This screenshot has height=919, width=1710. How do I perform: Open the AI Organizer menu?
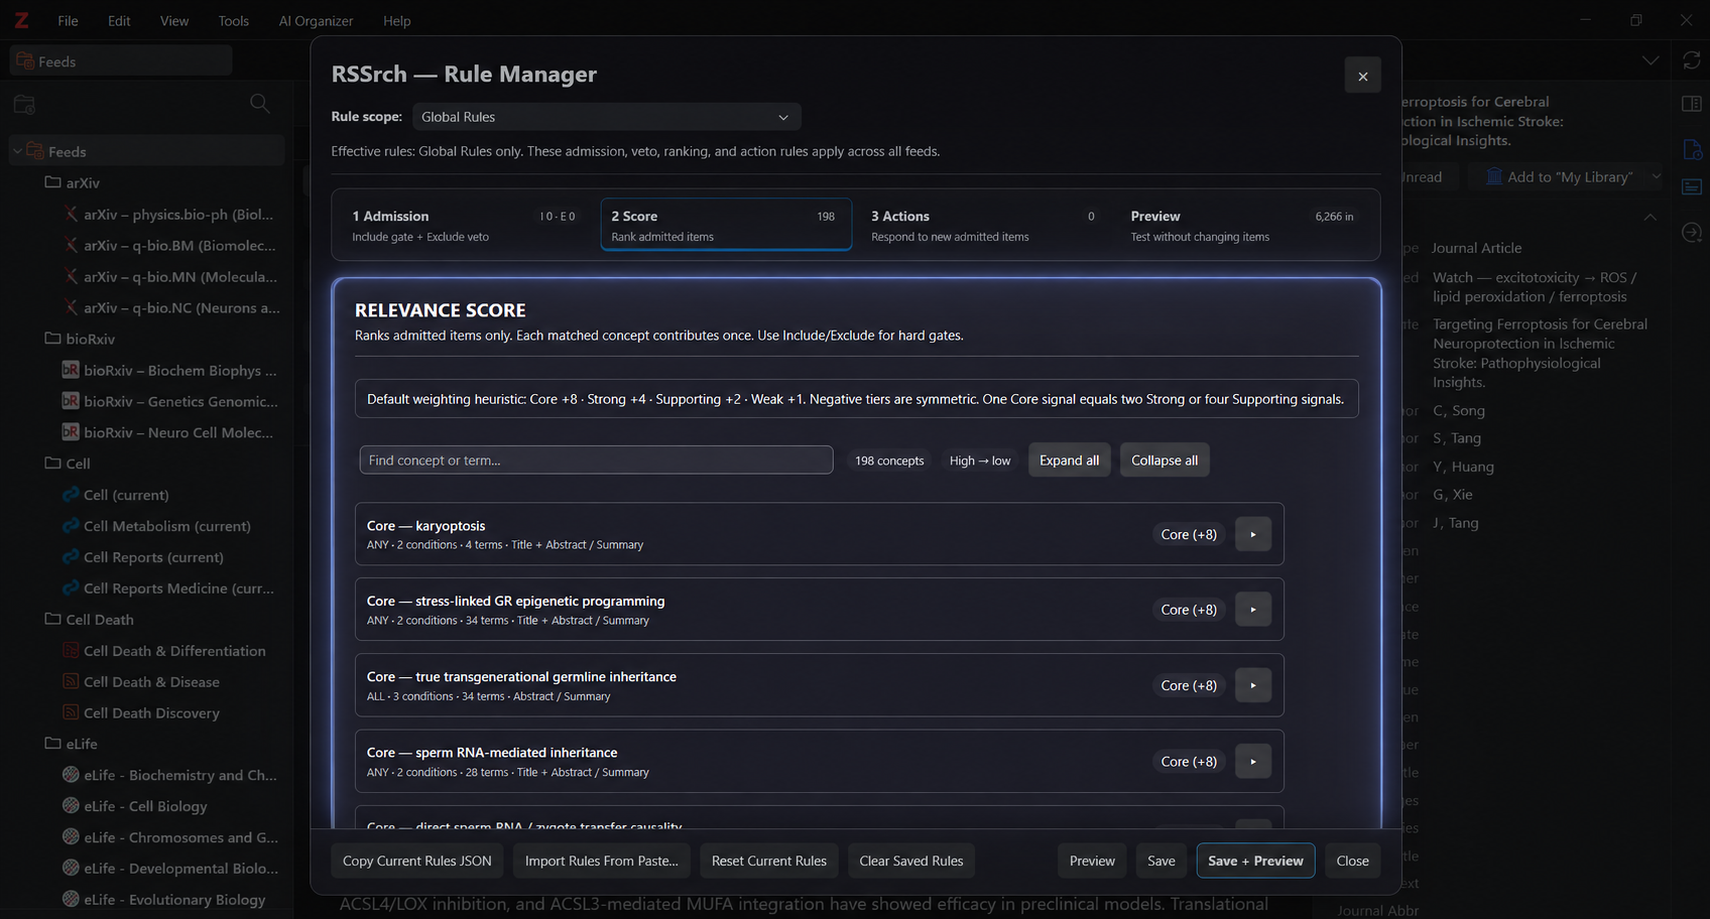[x=316, y=20]
